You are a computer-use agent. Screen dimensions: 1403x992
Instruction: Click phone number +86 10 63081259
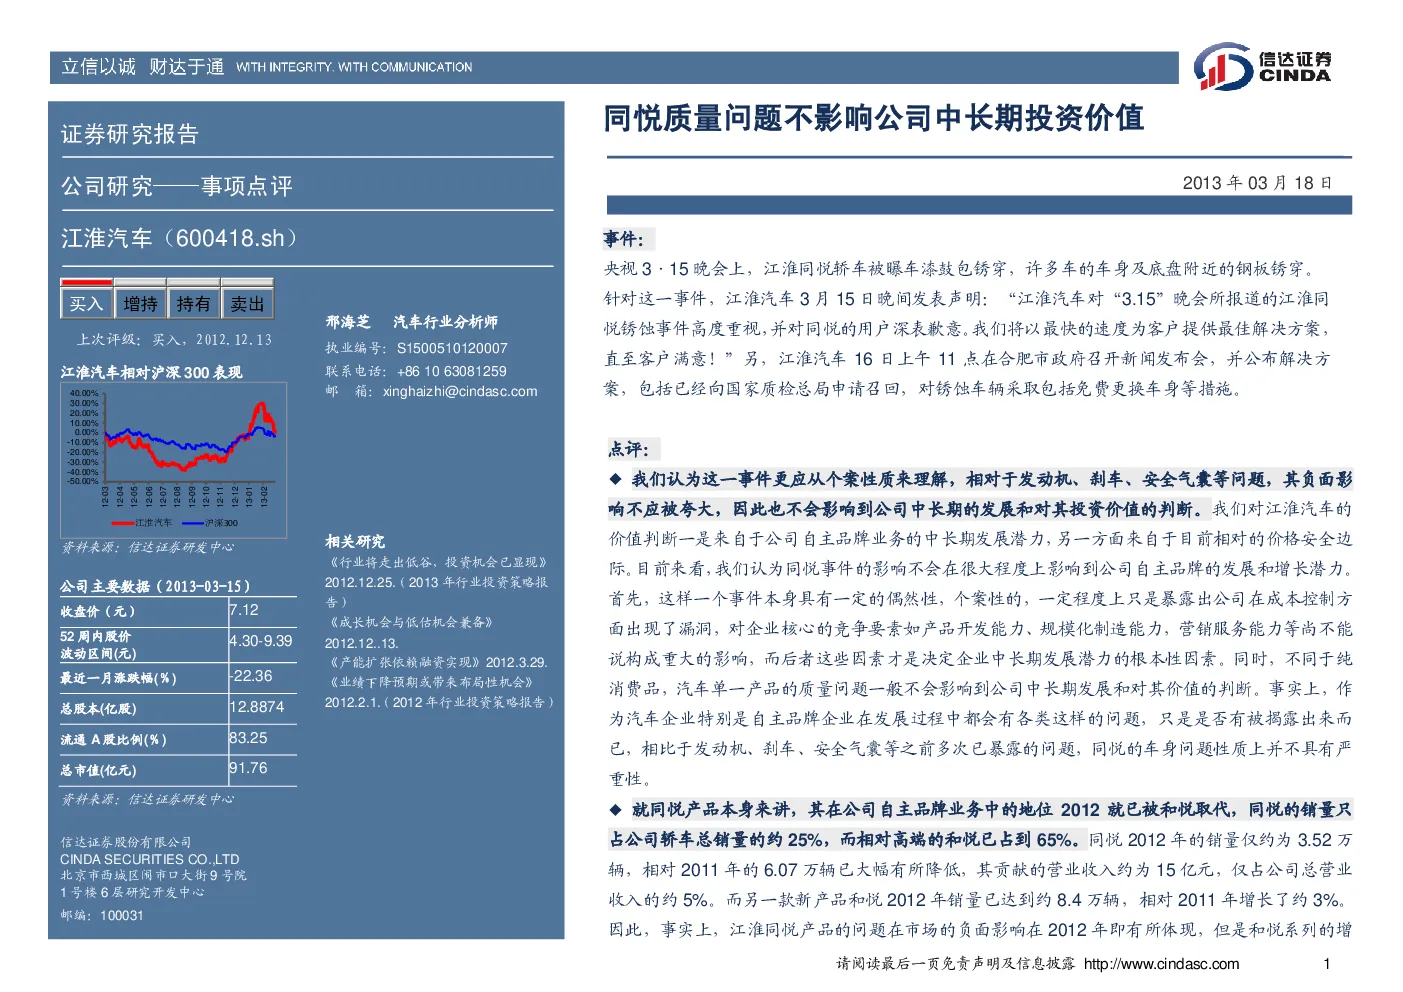click(x=452, y=371)
